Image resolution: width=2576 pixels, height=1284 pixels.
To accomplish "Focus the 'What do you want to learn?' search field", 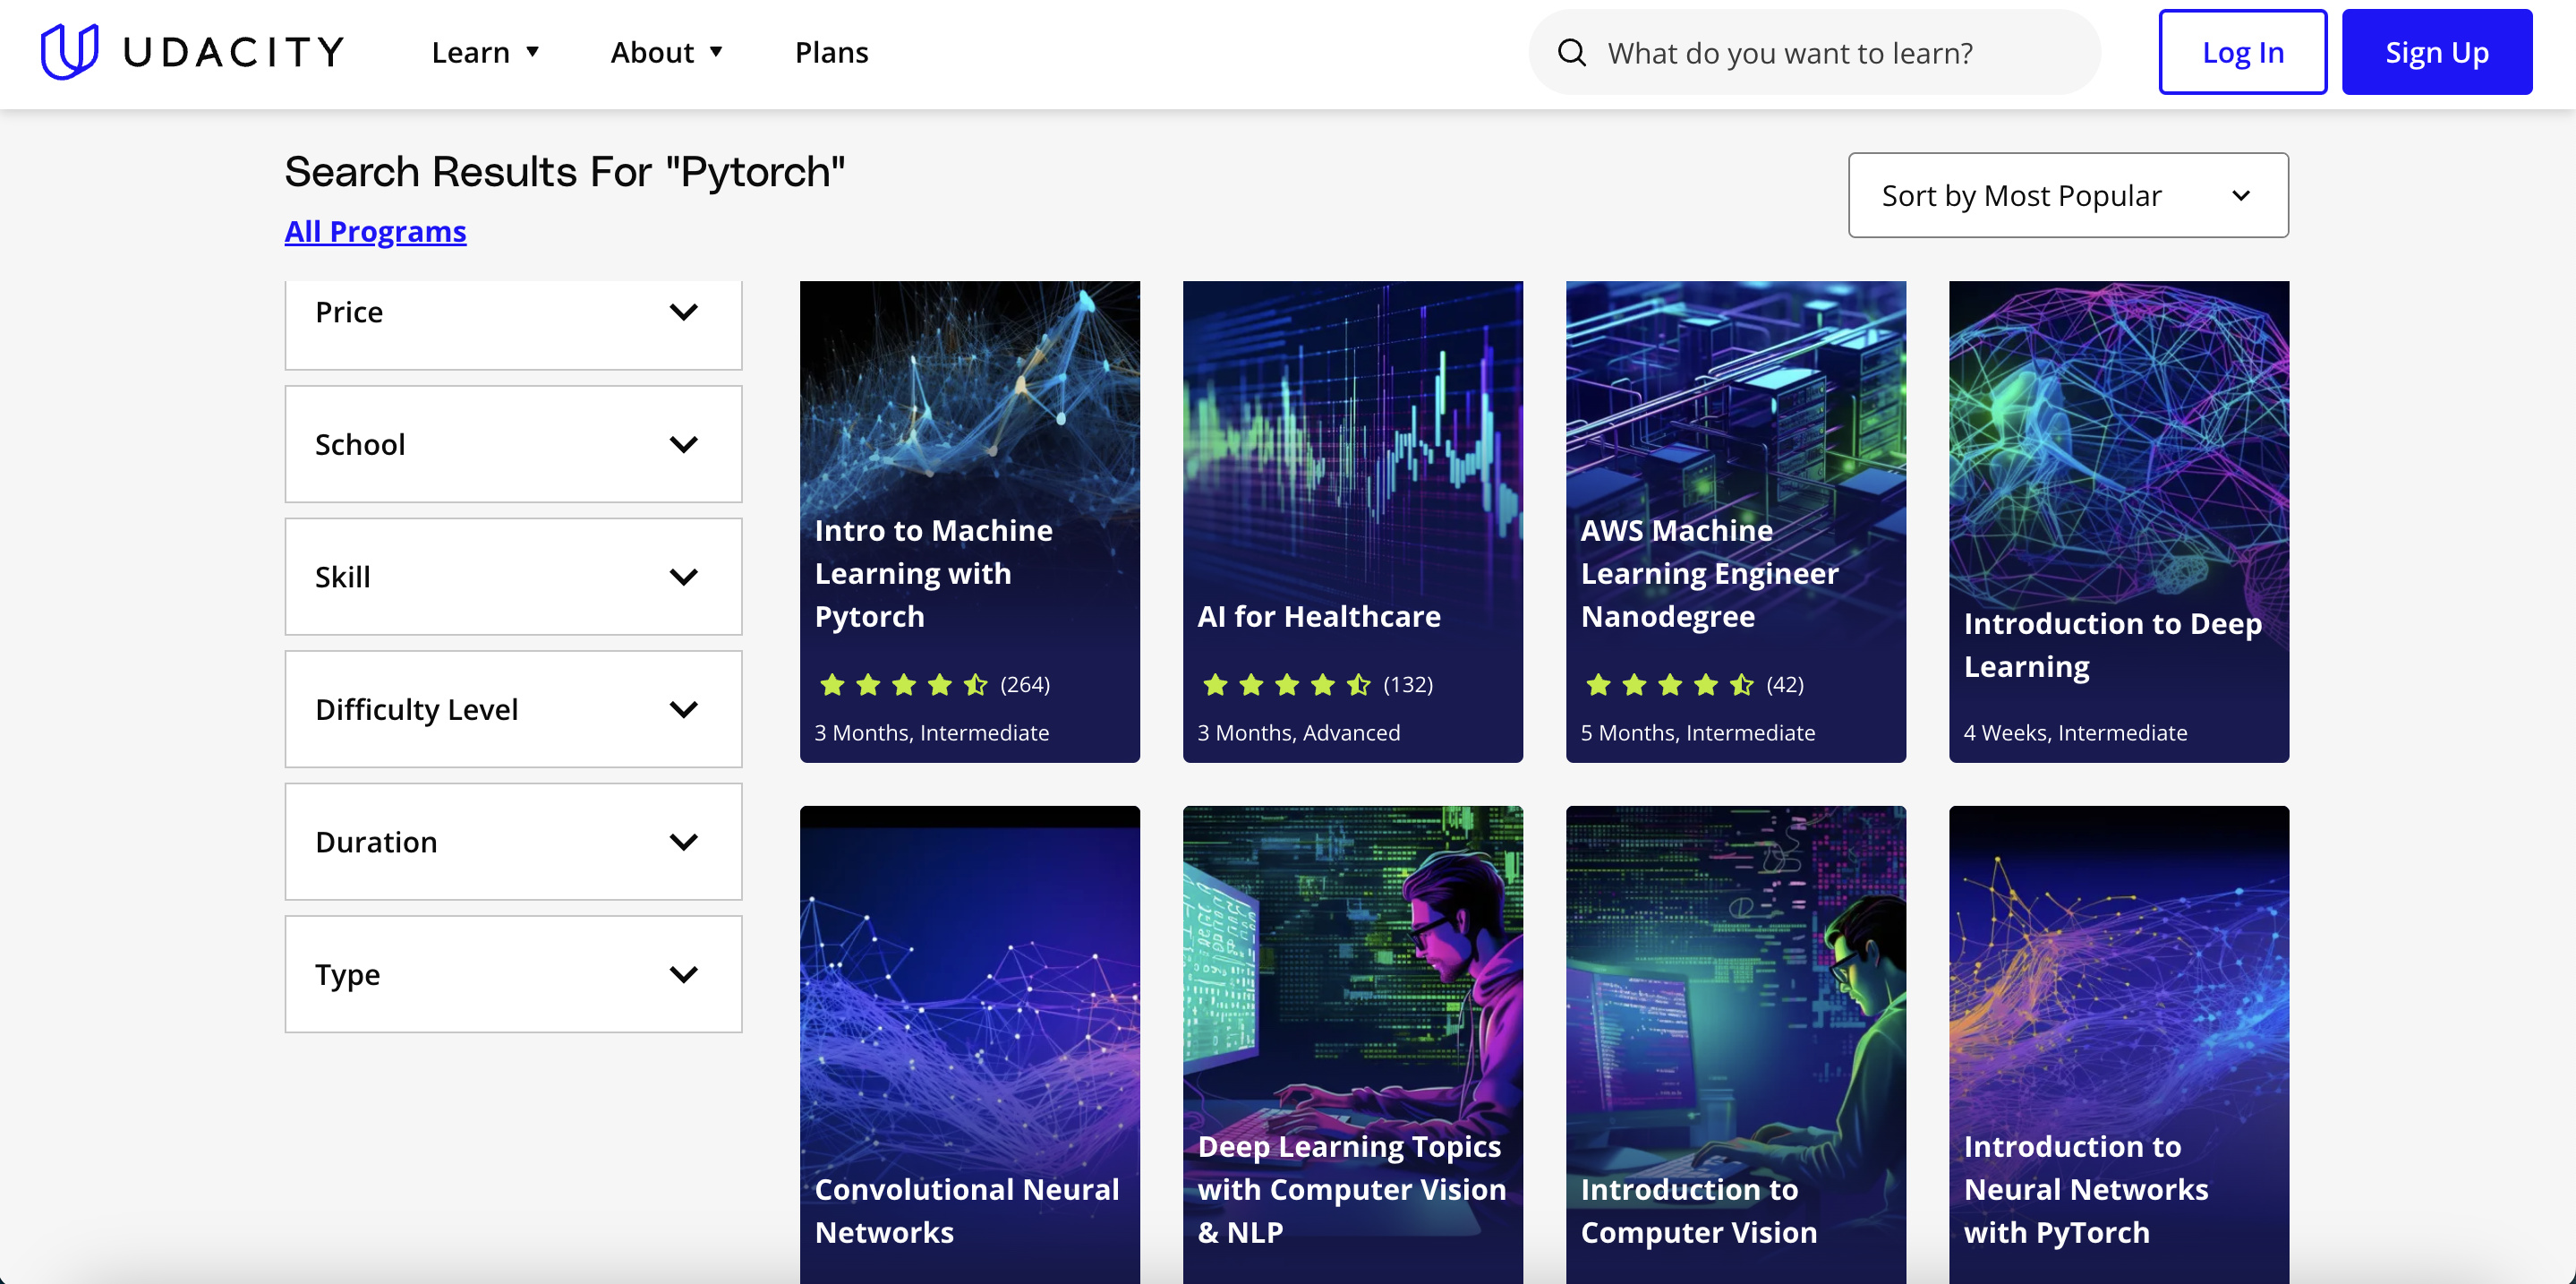I will (1814, 53).
